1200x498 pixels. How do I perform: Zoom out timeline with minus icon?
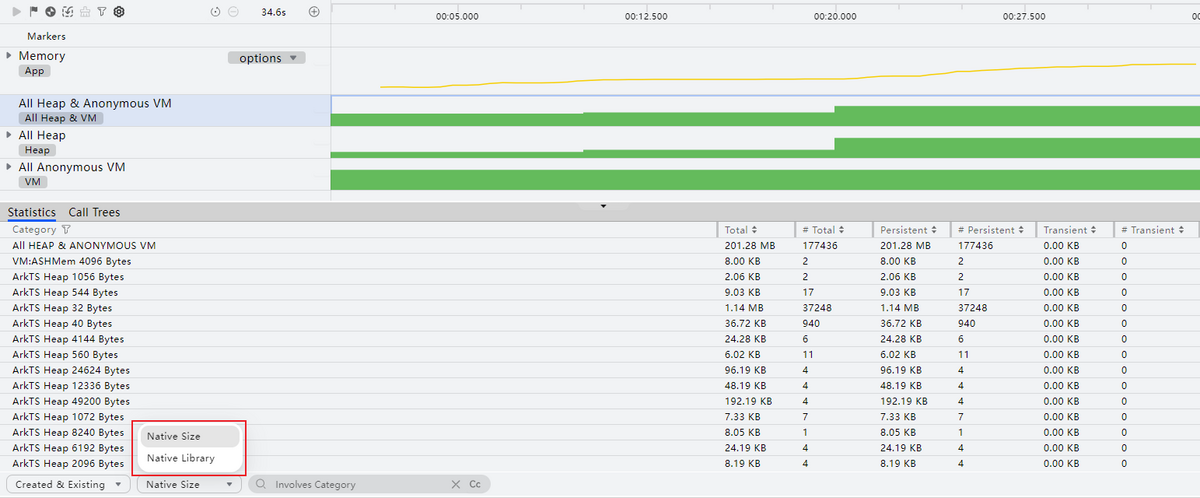(233, 12)
